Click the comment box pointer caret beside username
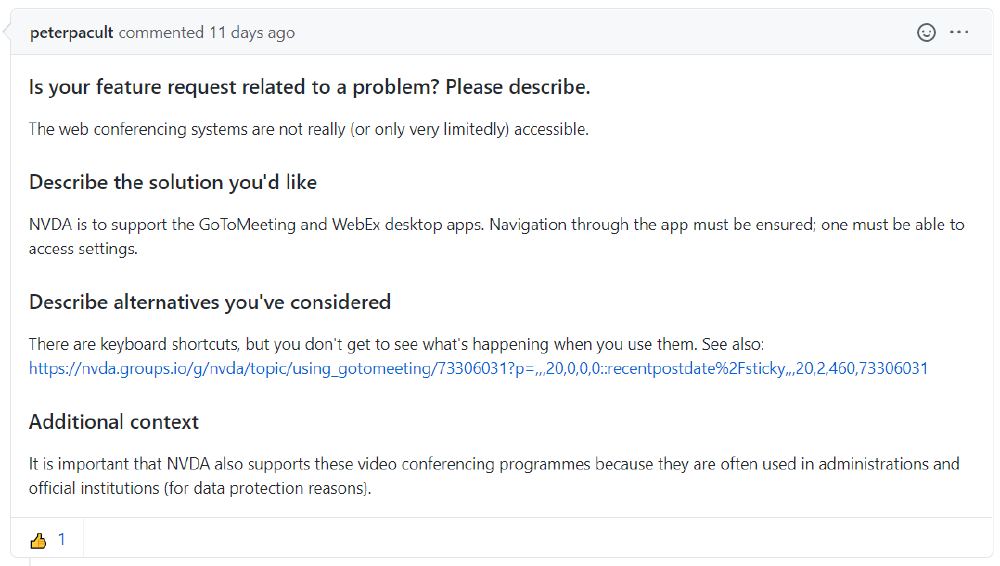1000x566 pixels. (x=6, y=31)
